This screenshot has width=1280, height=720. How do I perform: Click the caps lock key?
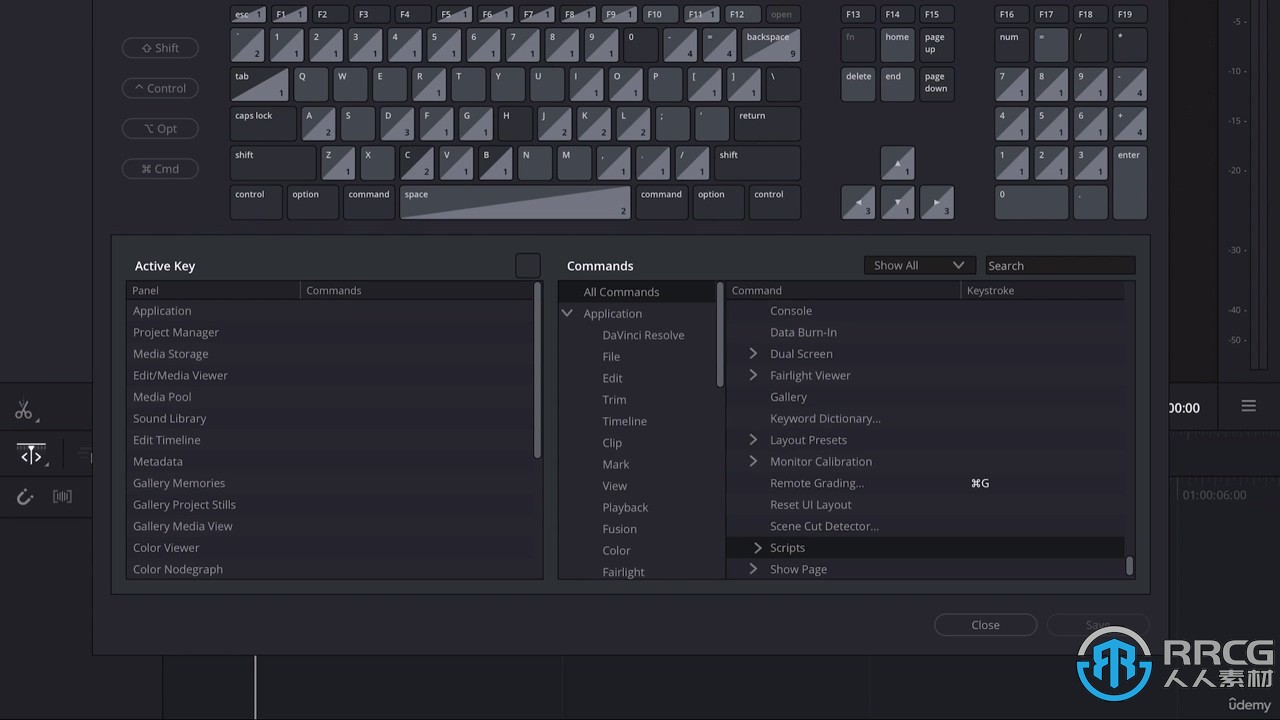[x=263, y=124]
